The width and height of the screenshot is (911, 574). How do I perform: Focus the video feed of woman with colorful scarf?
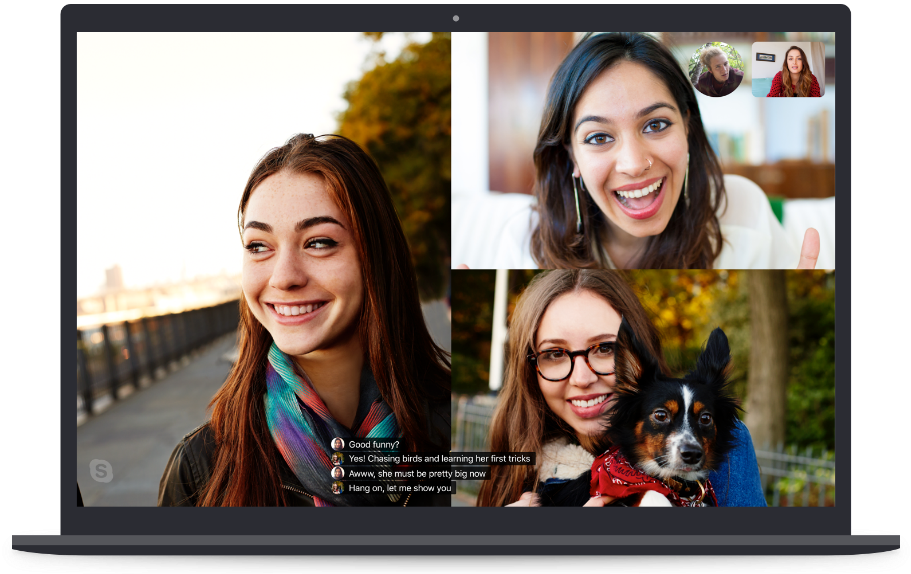[x=264, y=269]
